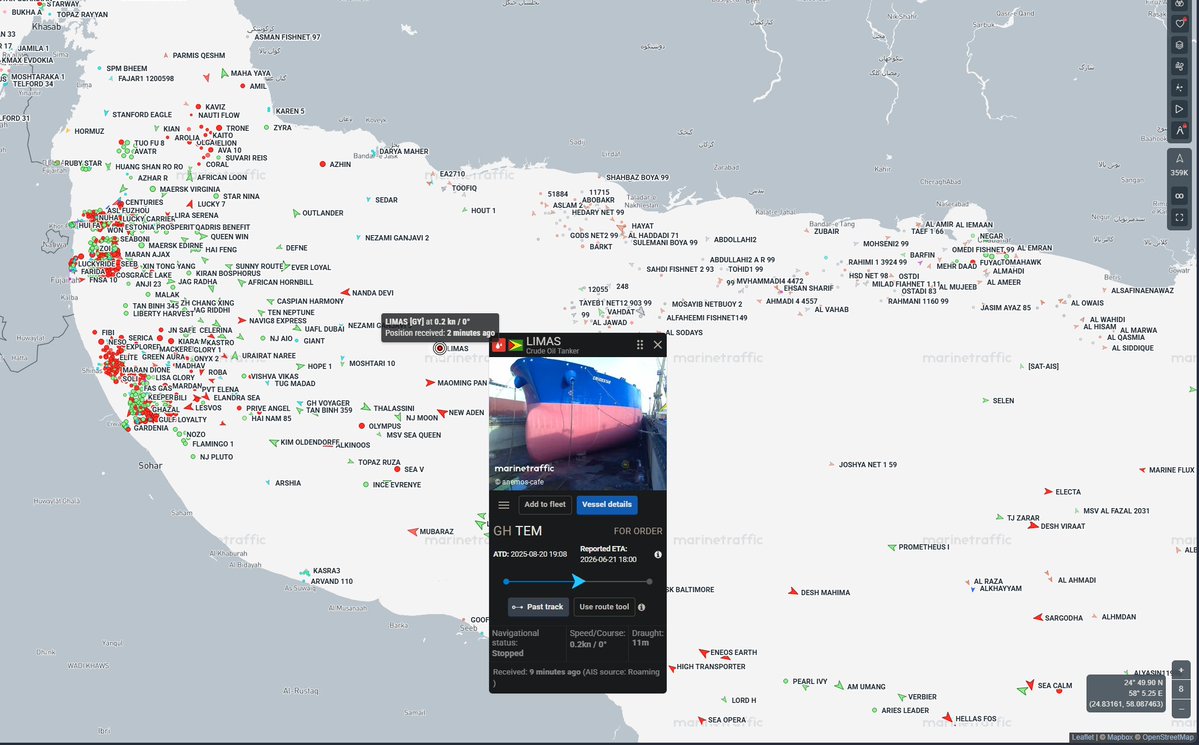This screenshot has height=745, width=1199.
Task: Click Add to fleet button
Action: point(545,505)
